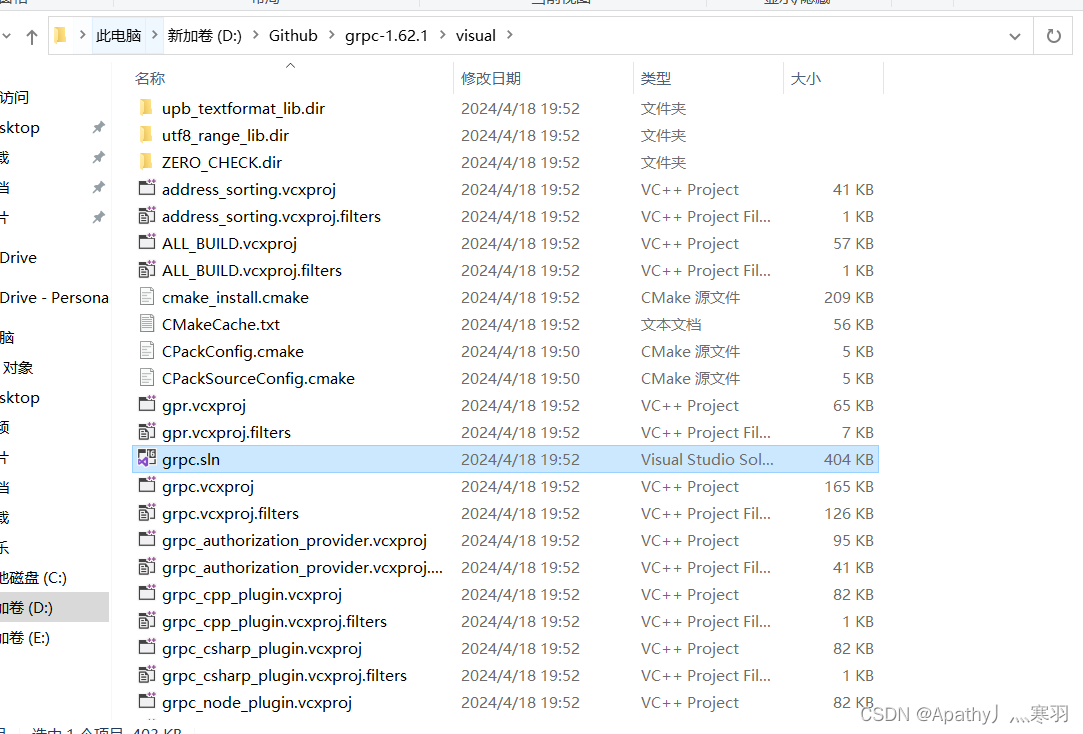This screenshot has width=1083, height=734.
Task: Click the up-arrow navigation icon
Action: pos(31,35)
